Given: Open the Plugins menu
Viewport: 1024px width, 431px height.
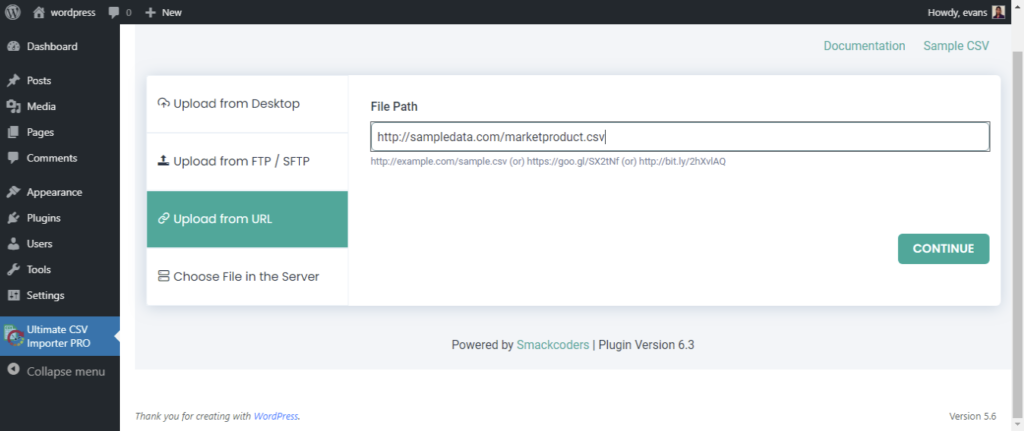Looking at the screenshot, I should [x=44, y=218].
